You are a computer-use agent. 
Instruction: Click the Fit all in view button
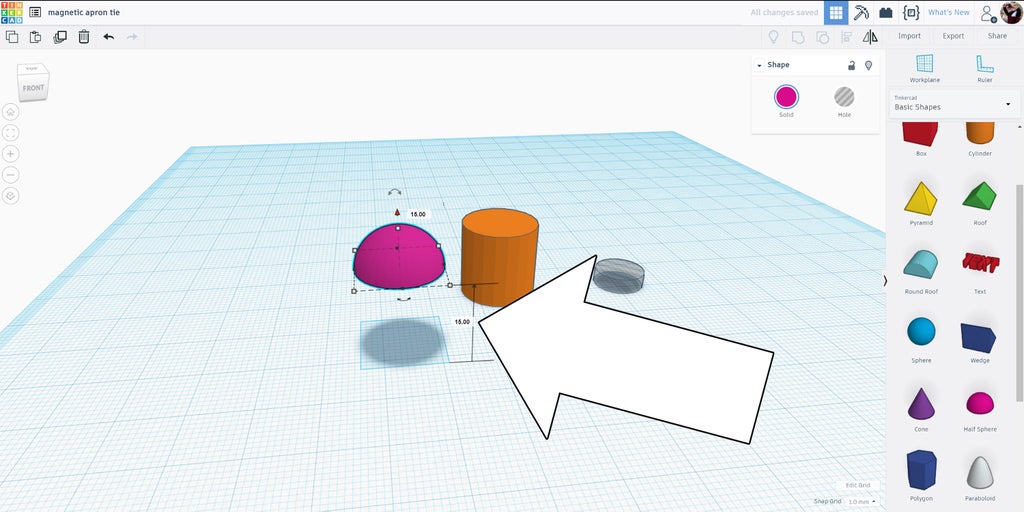[10, 133]
